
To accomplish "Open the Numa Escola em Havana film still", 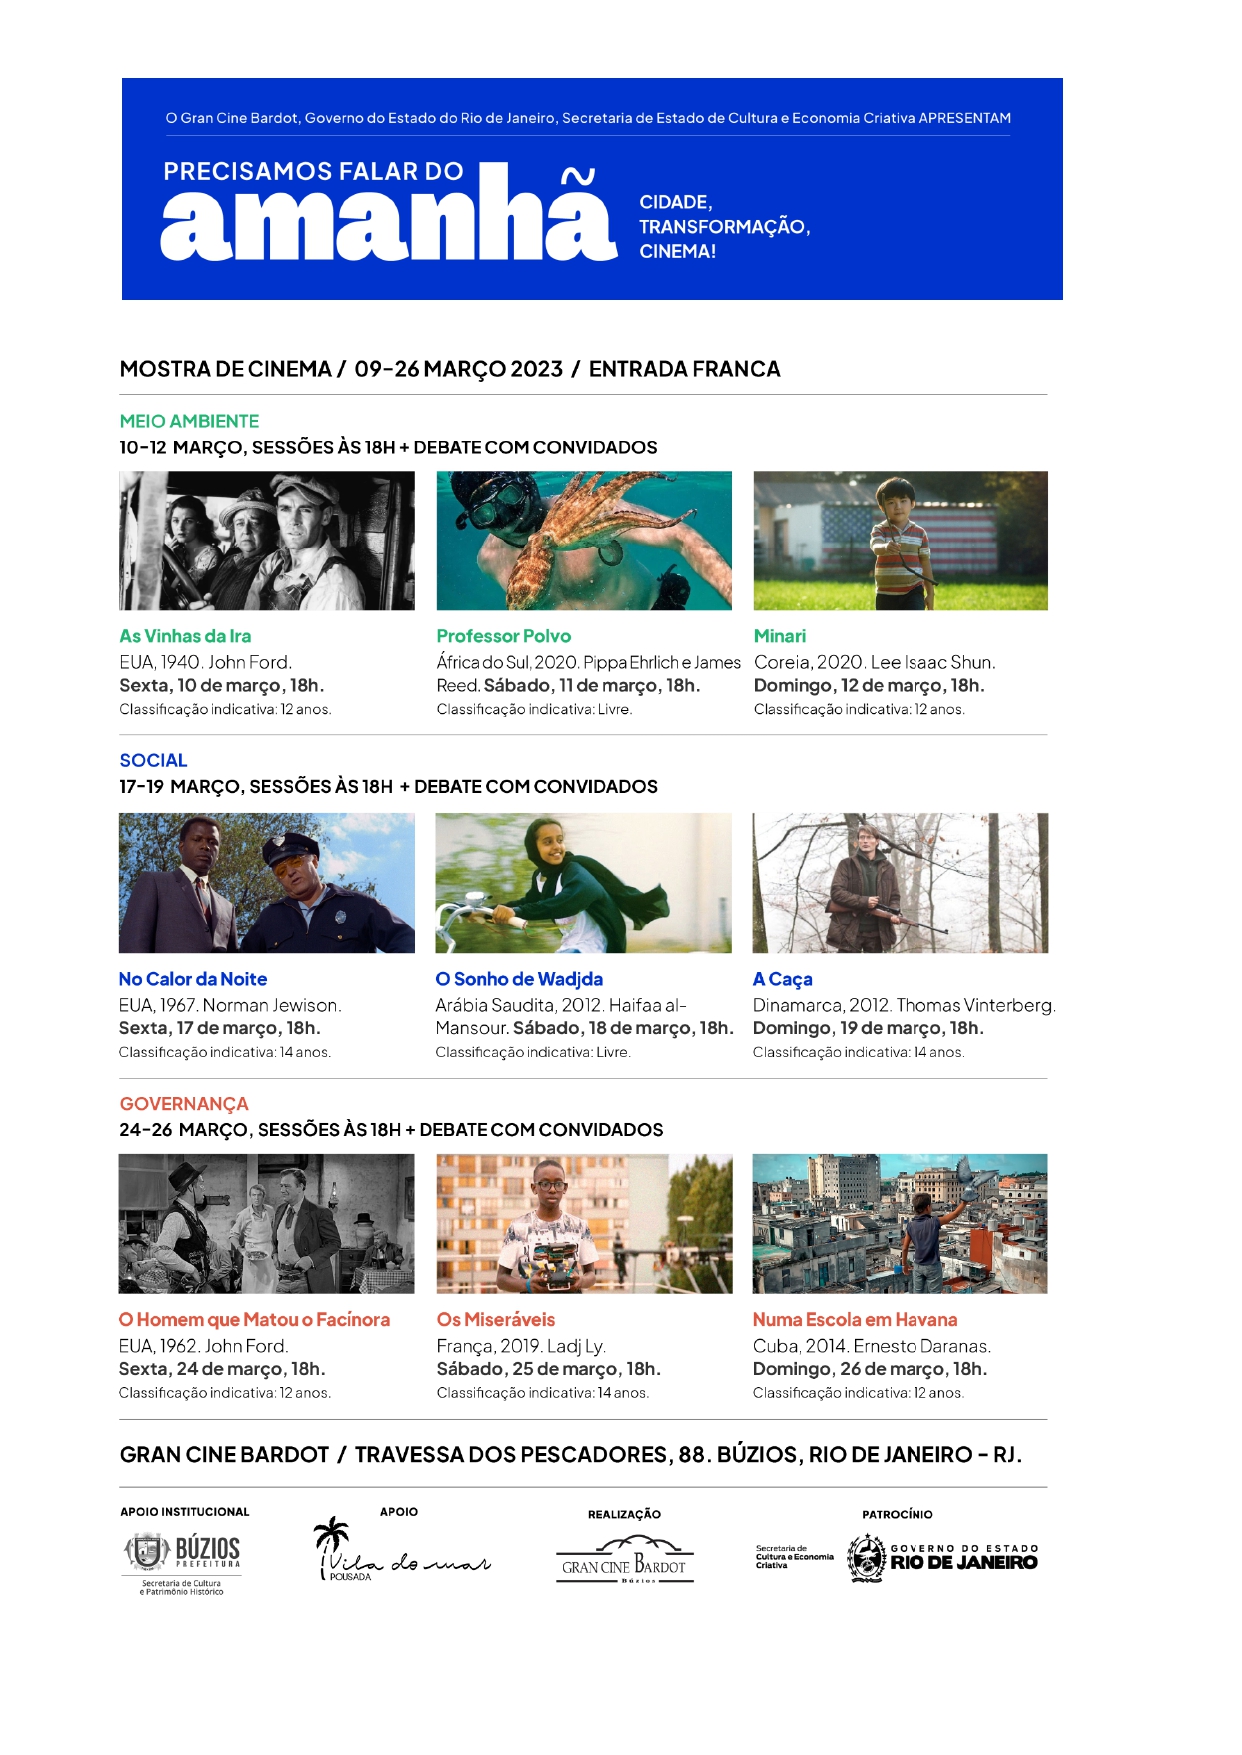I will click(x=900, y=1224).
